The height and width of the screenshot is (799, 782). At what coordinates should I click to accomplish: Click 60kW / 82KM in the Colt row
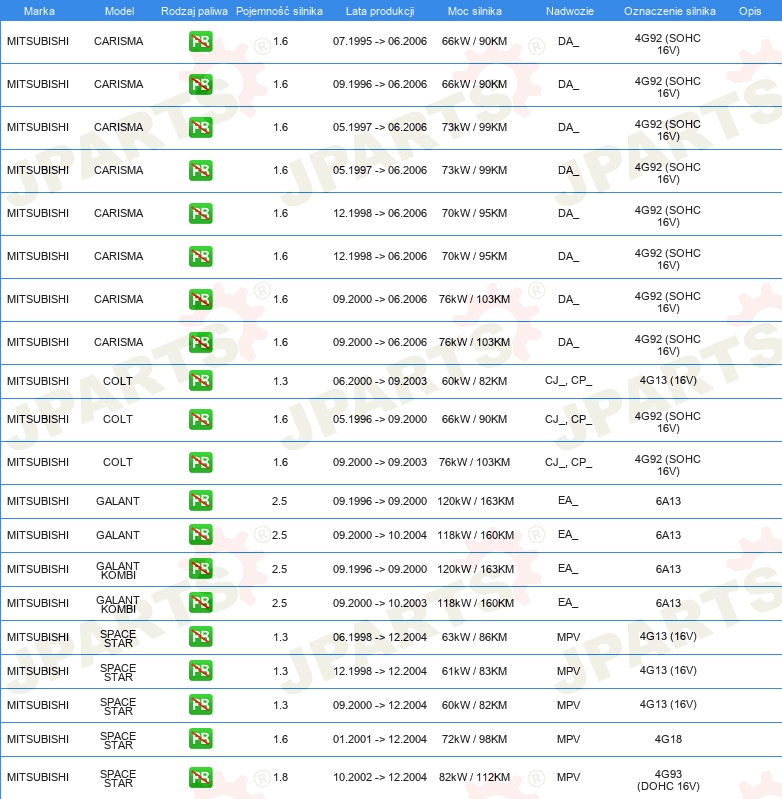pyautogui.click(x=474, y=381)
